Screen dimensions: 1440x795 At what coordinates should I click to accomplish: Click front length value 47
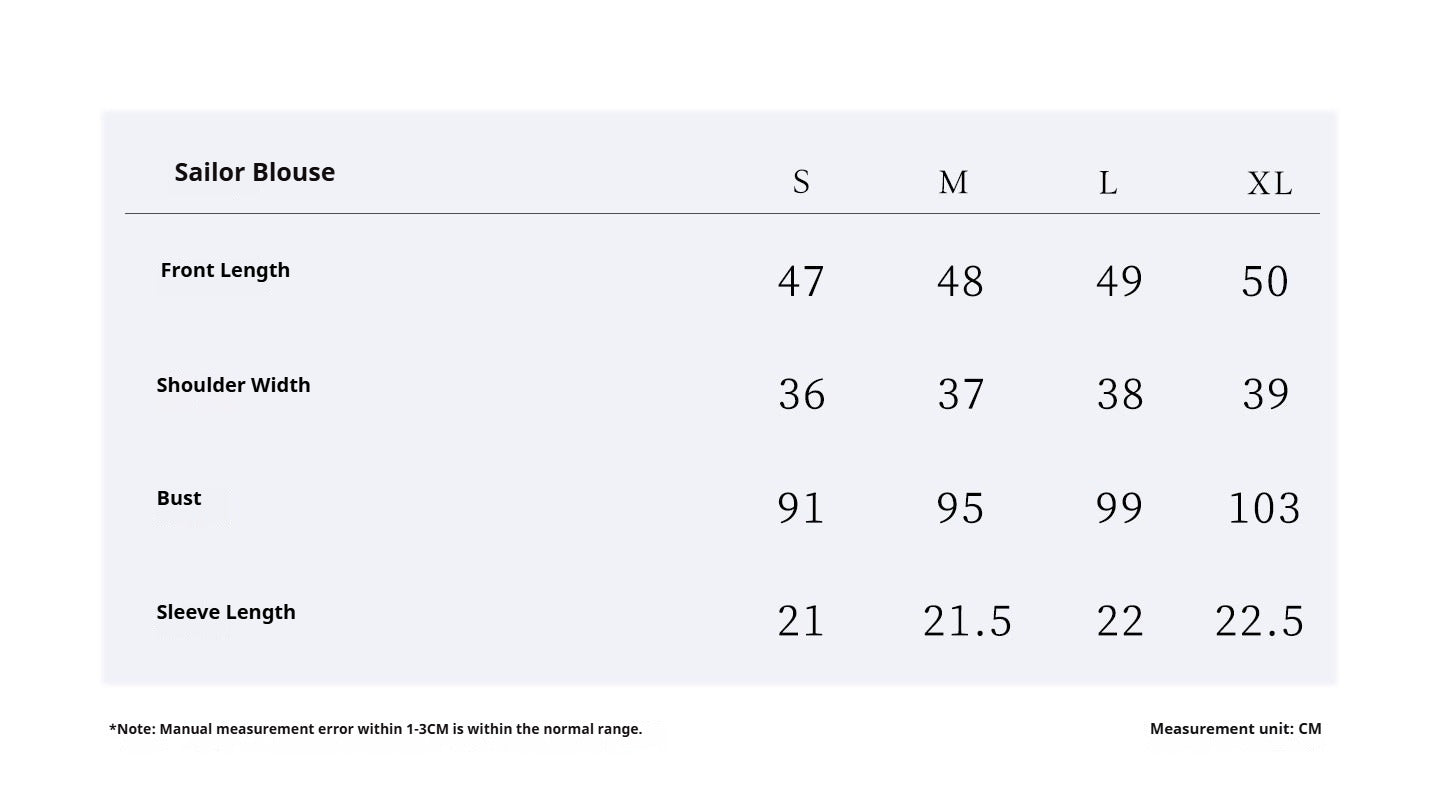coord(801,281)
